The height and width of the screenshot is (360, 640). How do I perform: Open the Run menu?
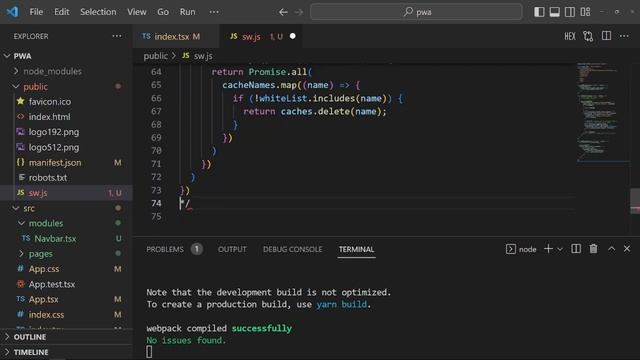[187, 12]
